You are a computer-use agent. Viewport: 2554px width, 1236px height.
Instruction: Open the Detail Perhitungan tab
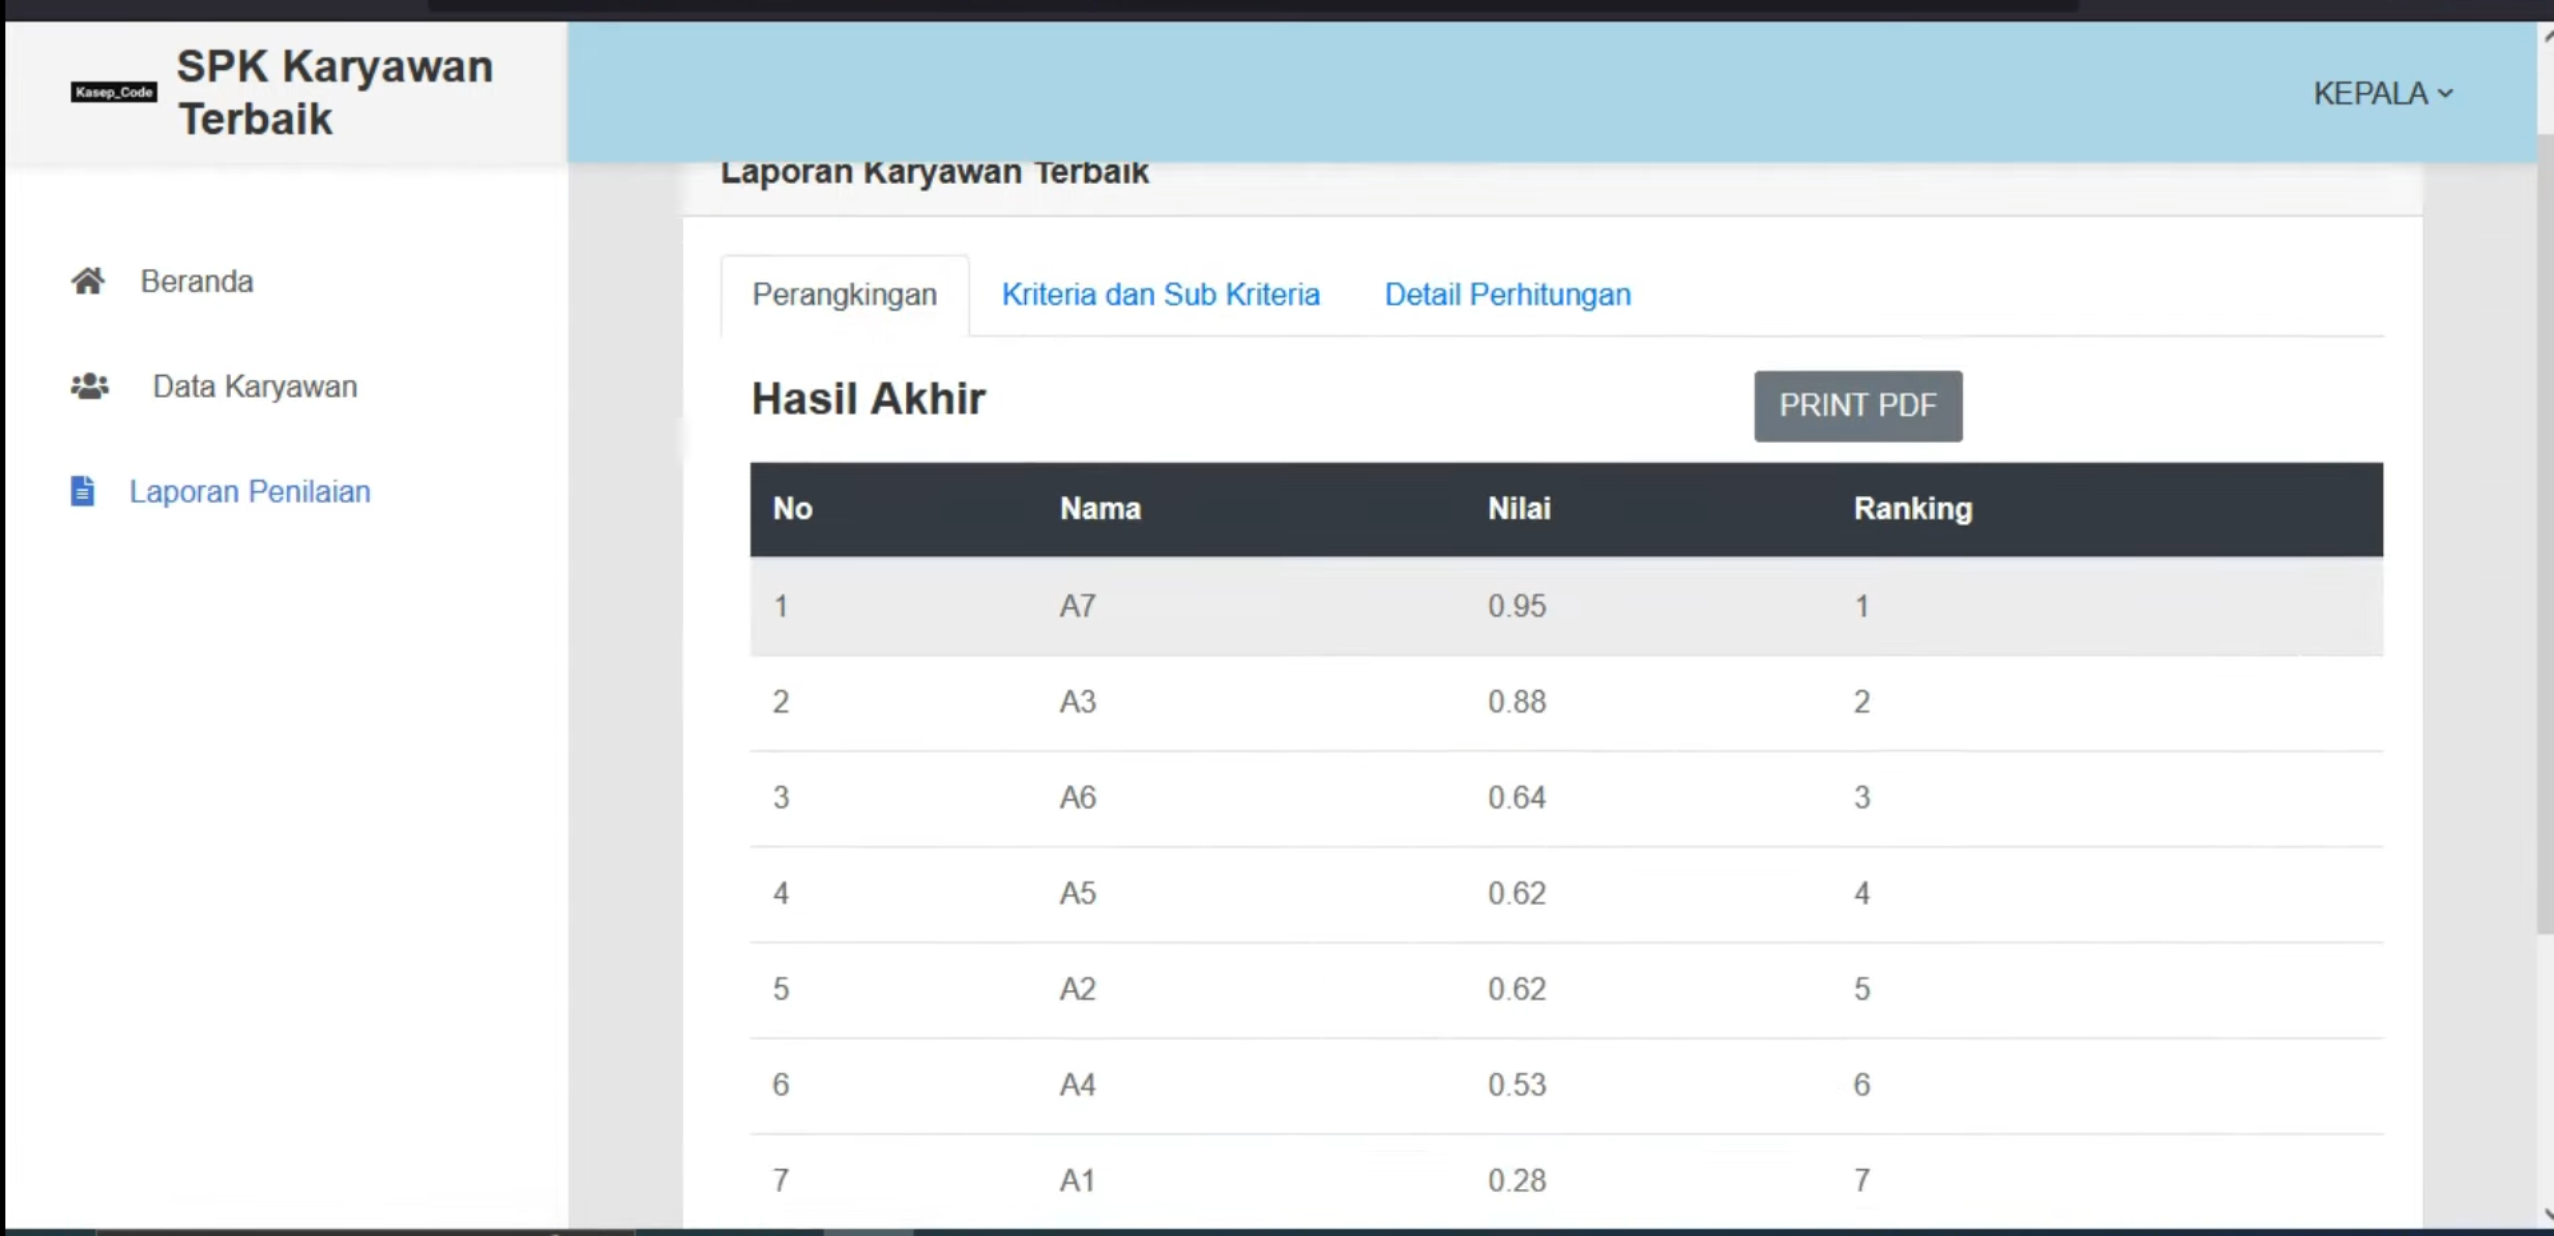(1507, 294)
